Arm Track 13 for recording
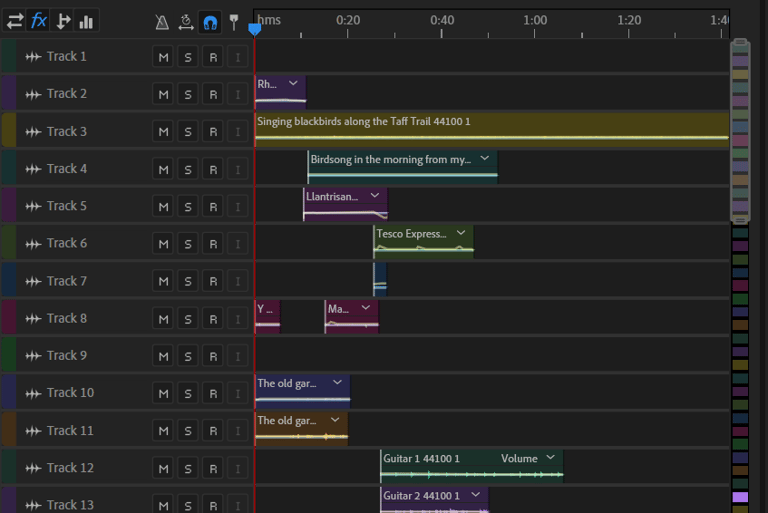The image size is (768, 513). (x=213, y=505)
